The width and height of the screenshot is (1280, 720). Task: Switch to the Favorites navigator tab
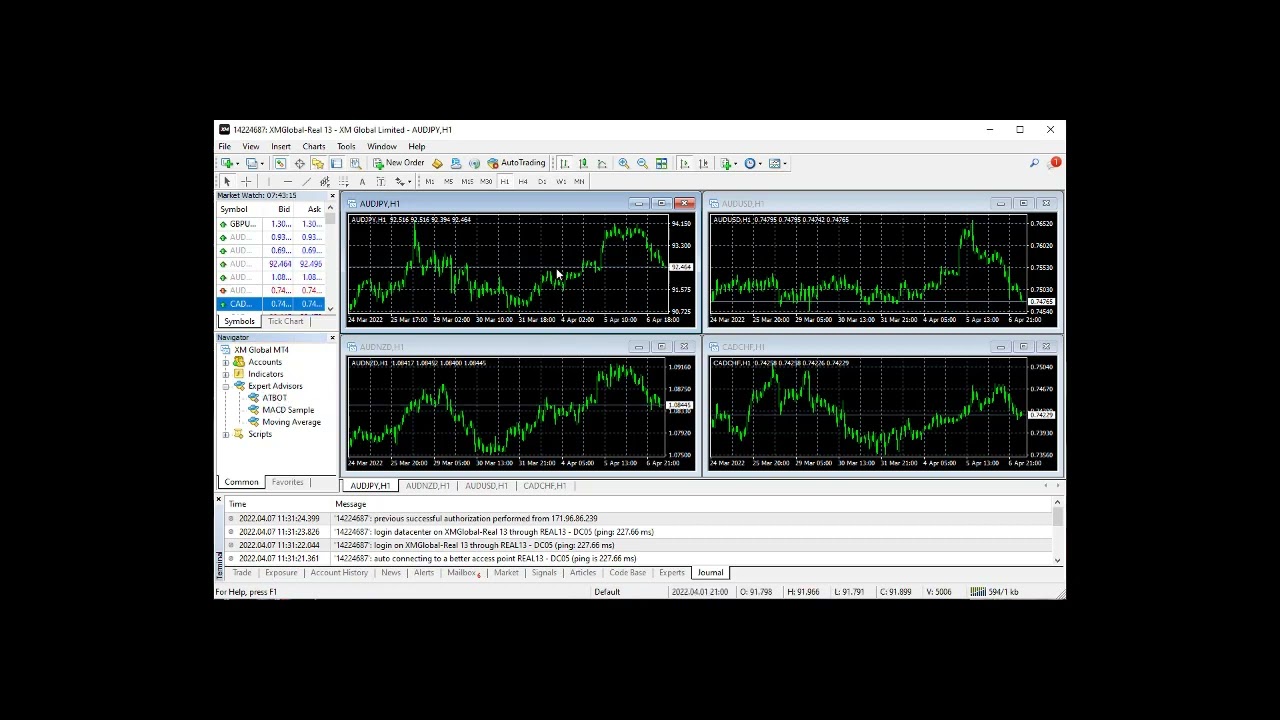(x=287, y=482)
